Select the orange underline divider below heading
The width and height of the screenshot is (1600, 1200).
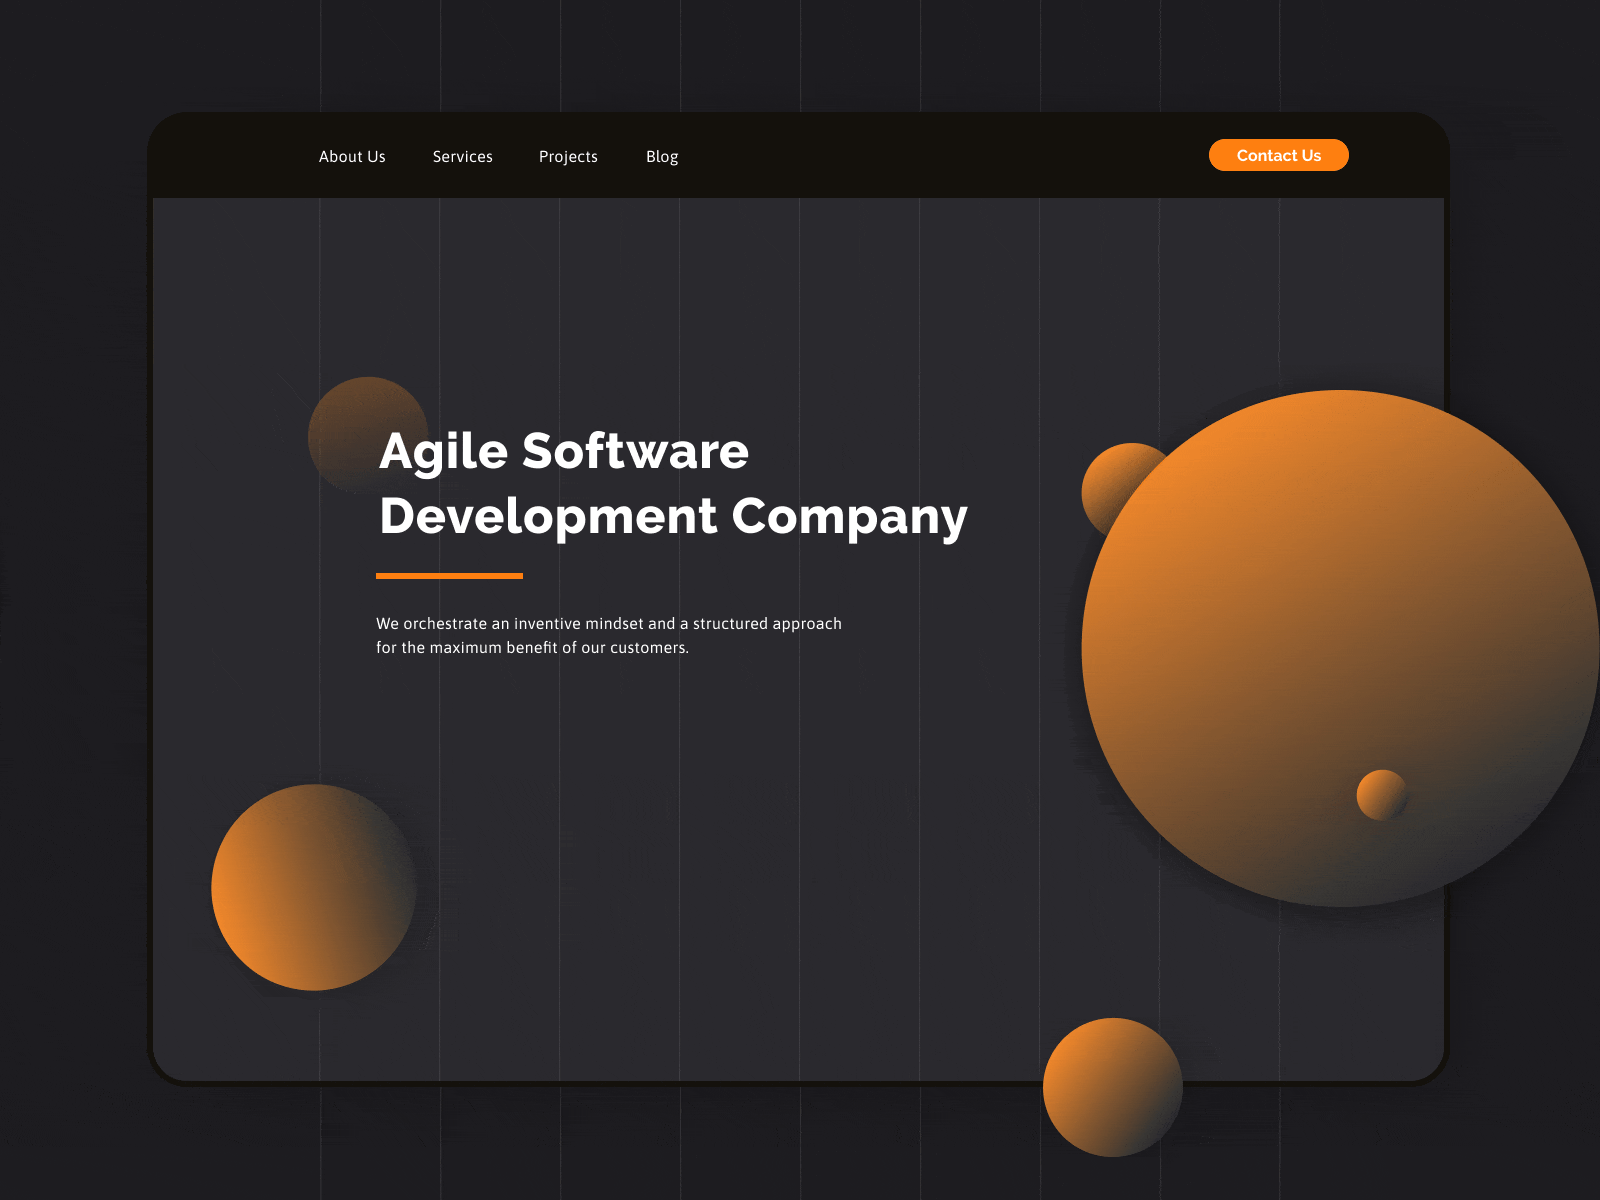[x=449, y=576]
